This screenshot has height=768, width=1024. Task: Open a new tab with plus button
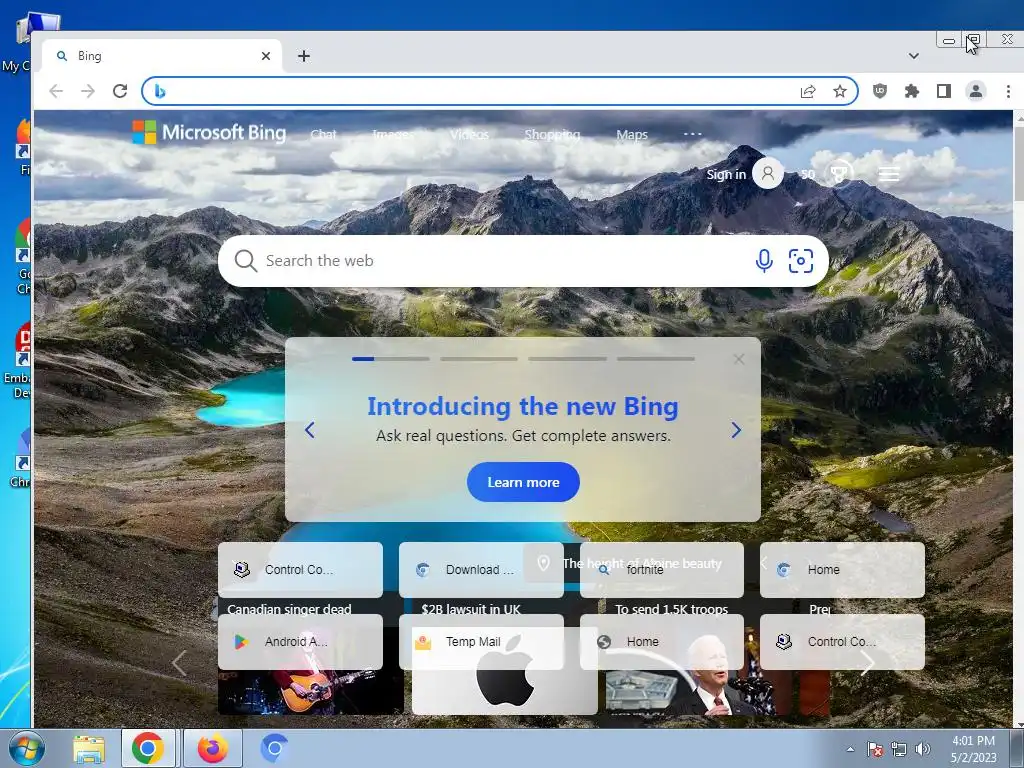click(x=304, y=56)
